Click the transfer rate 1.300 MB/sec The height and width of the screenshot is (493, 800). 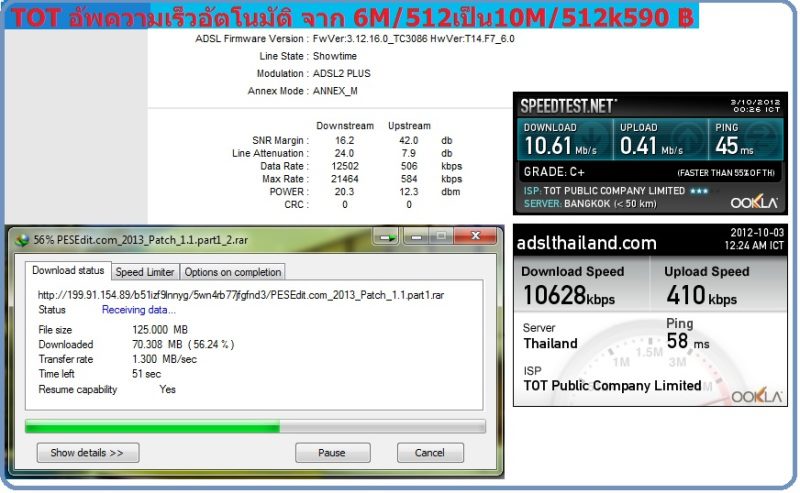[164, 359]
